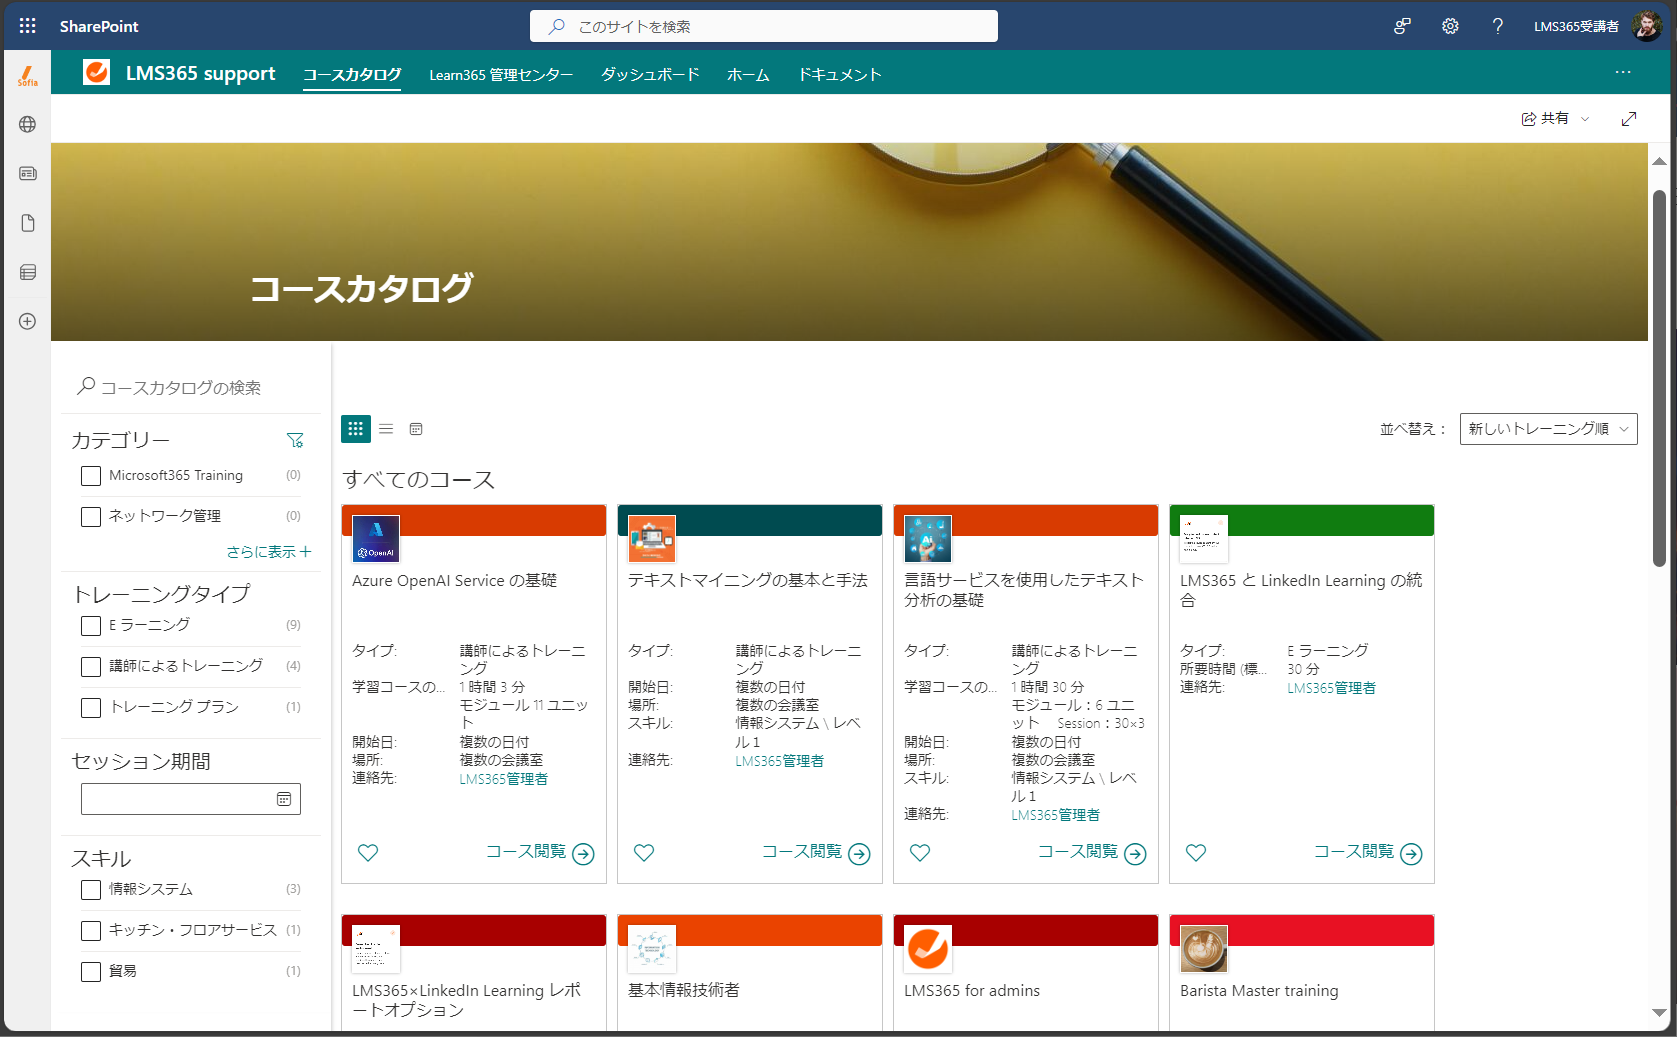
Task: Click the LMS365 support site title
Action: [200, 73]
